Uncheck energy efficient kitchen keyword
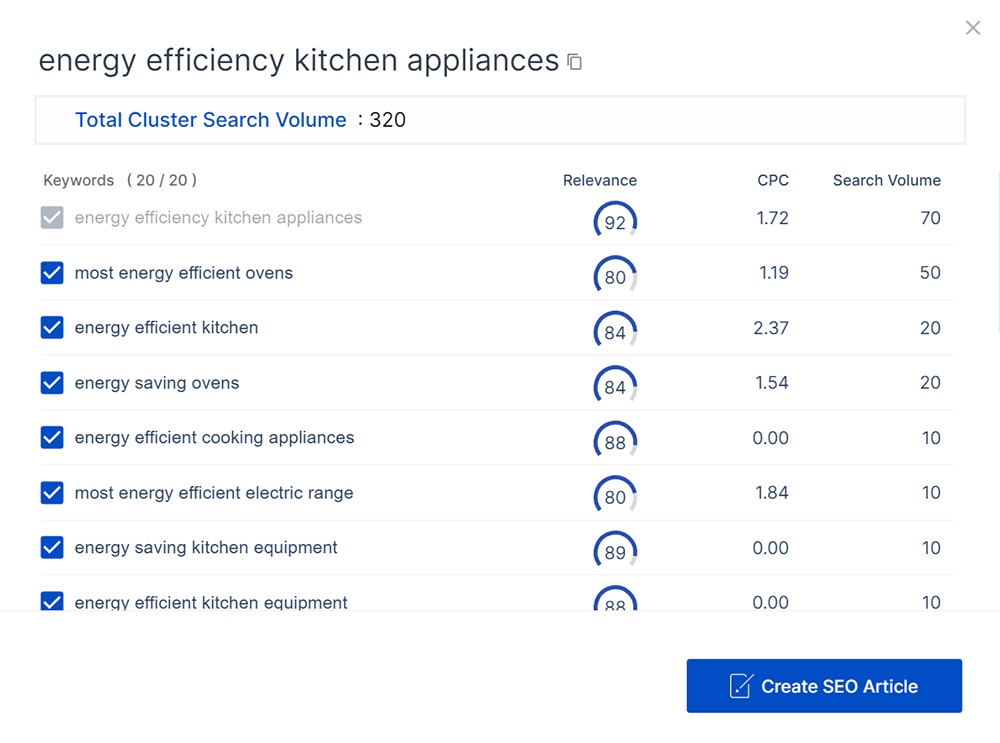The image size is (1000, 743). (52, 327)
